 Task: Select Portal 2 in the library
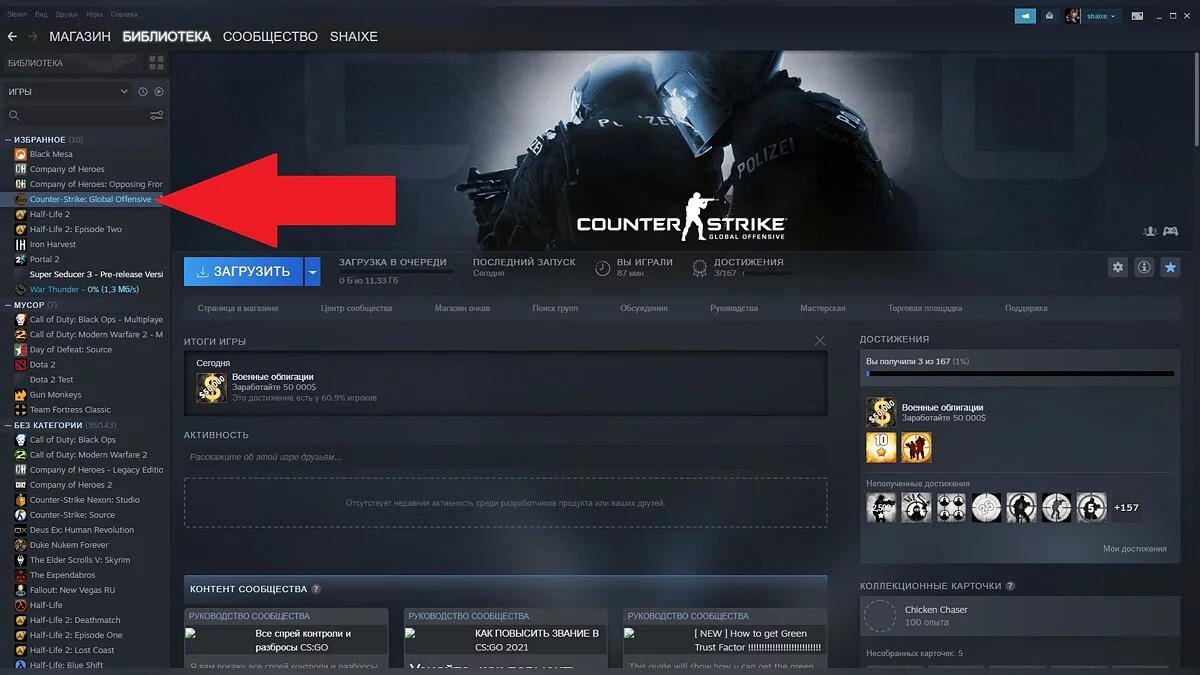[44, 259]
